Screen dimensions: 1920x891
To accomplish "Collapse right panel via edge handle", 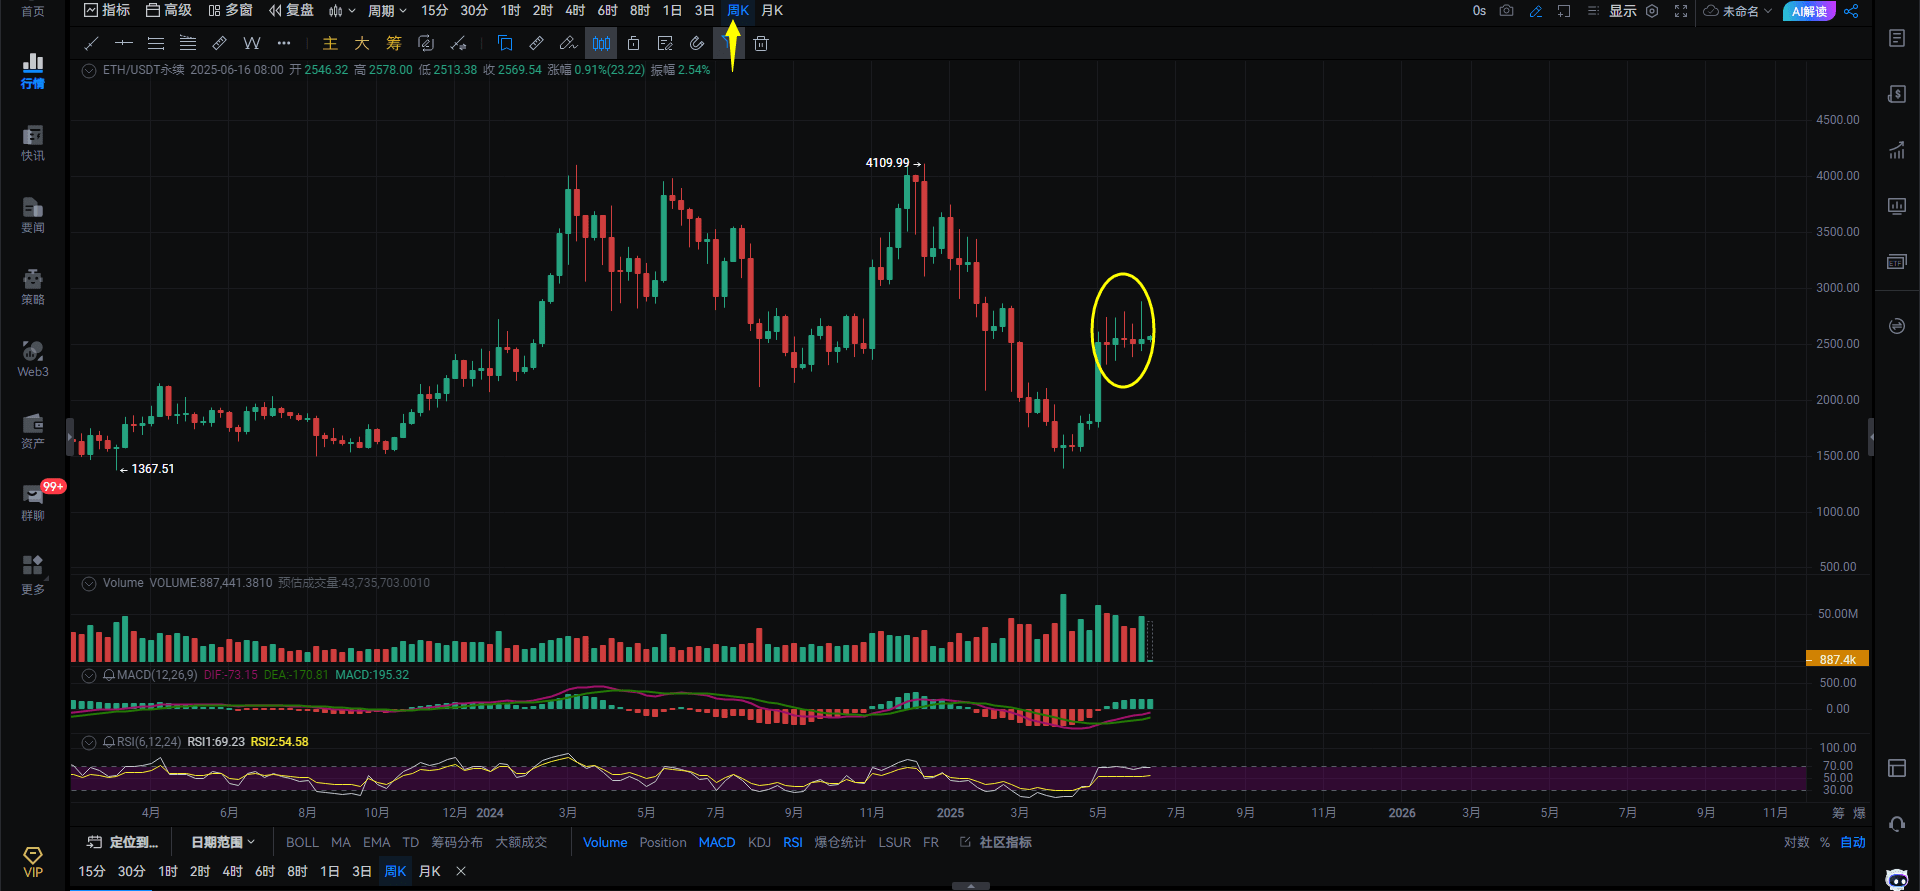I will point(1871,437).
